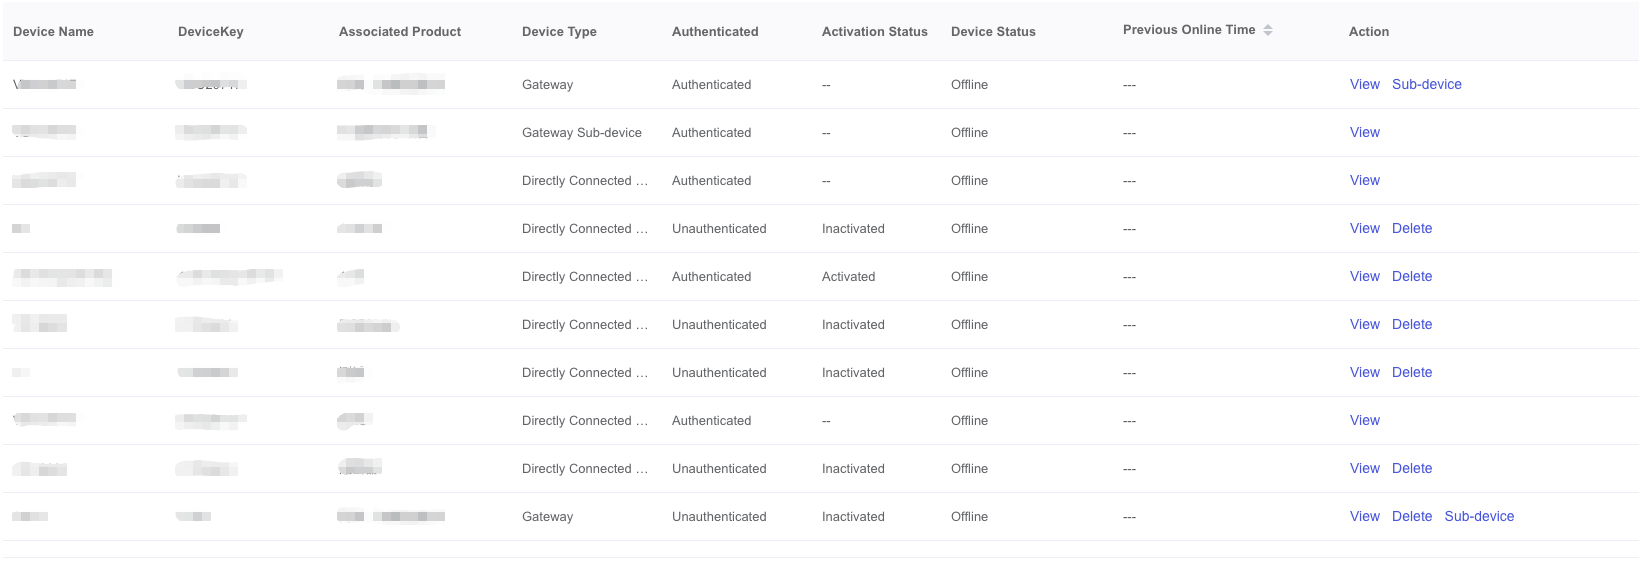1644x562 pixels.
Task: Click the Device Status column header
Action: coord(993,31)
